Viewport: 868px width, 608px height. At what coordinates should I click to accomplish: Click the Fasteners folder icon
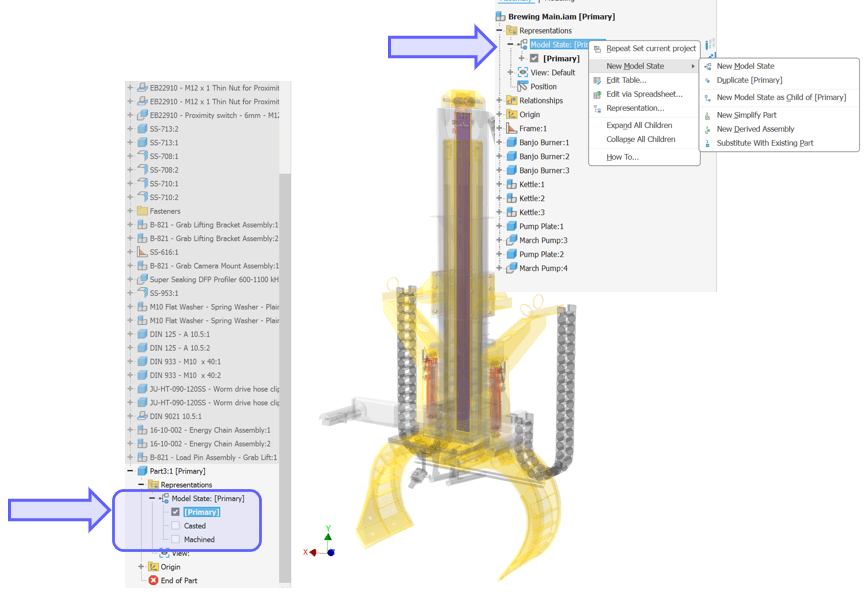pos(142,211)
